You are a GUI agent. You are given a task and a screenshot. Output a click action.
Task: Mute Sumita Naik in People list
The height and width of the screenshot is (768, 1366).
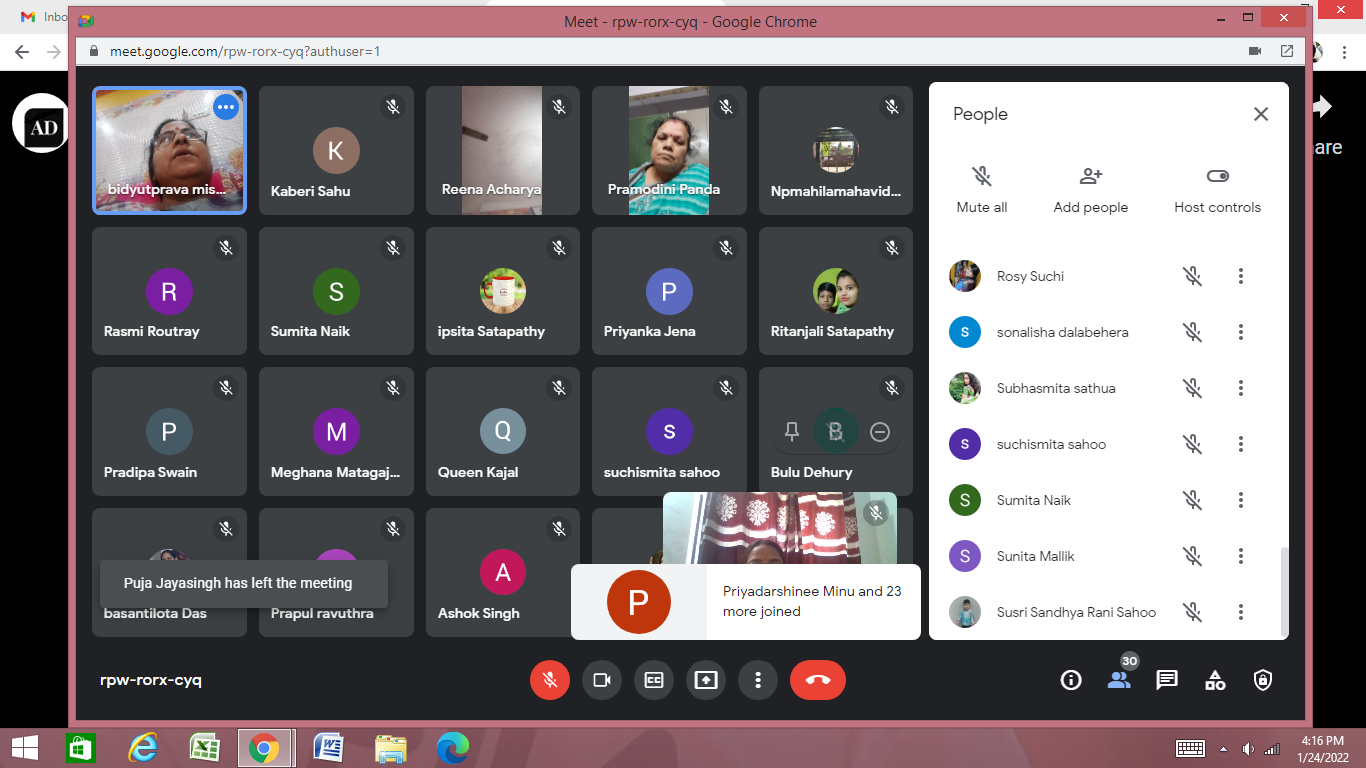tap(1192, 500)
